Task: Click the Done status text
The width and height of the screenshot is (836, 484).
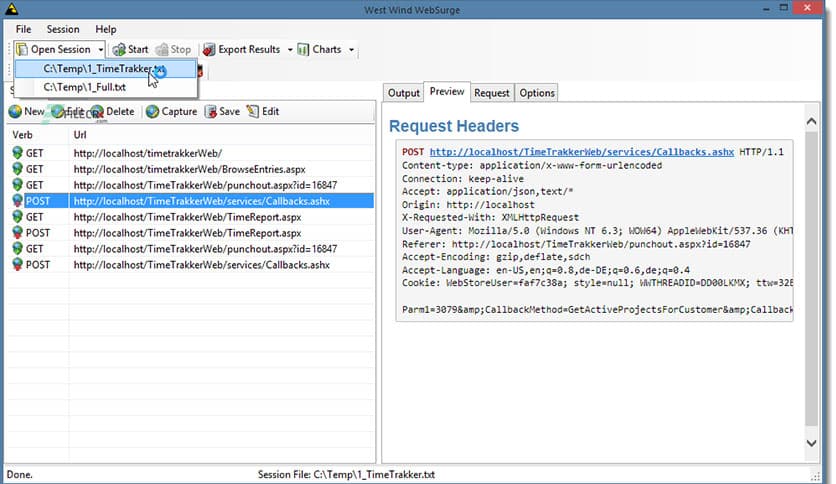Action: tap(19, 474)
